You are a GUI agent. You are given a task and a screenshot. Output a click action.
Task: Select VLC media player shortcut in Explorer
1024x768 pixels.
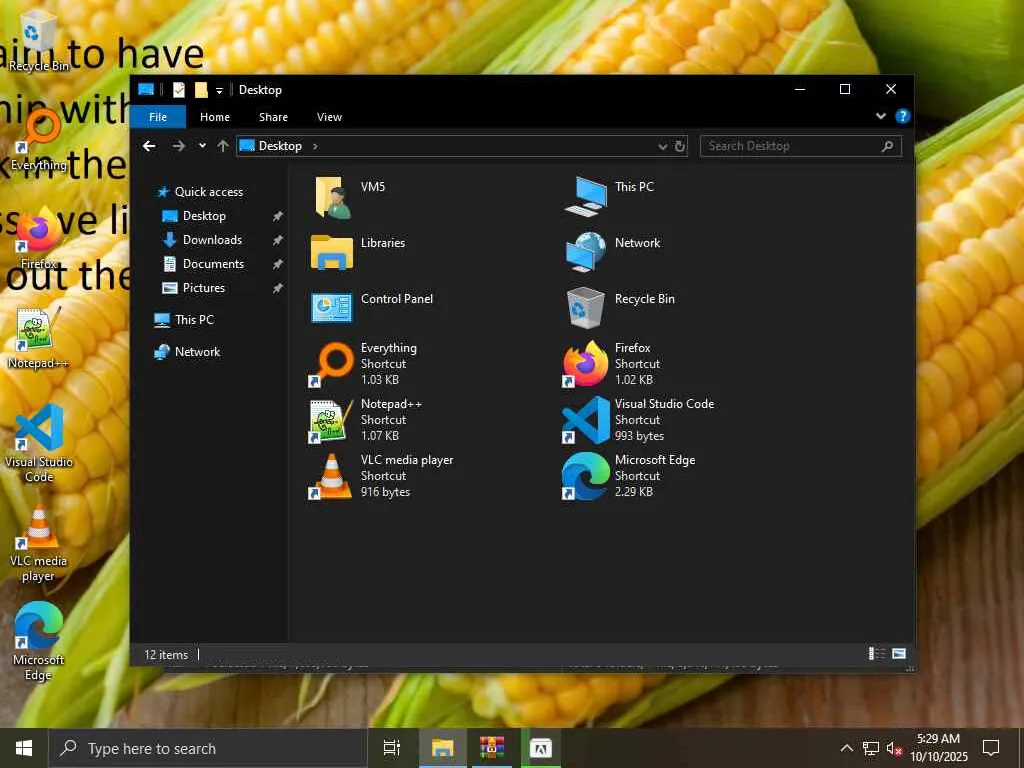[x=381, y=476]
